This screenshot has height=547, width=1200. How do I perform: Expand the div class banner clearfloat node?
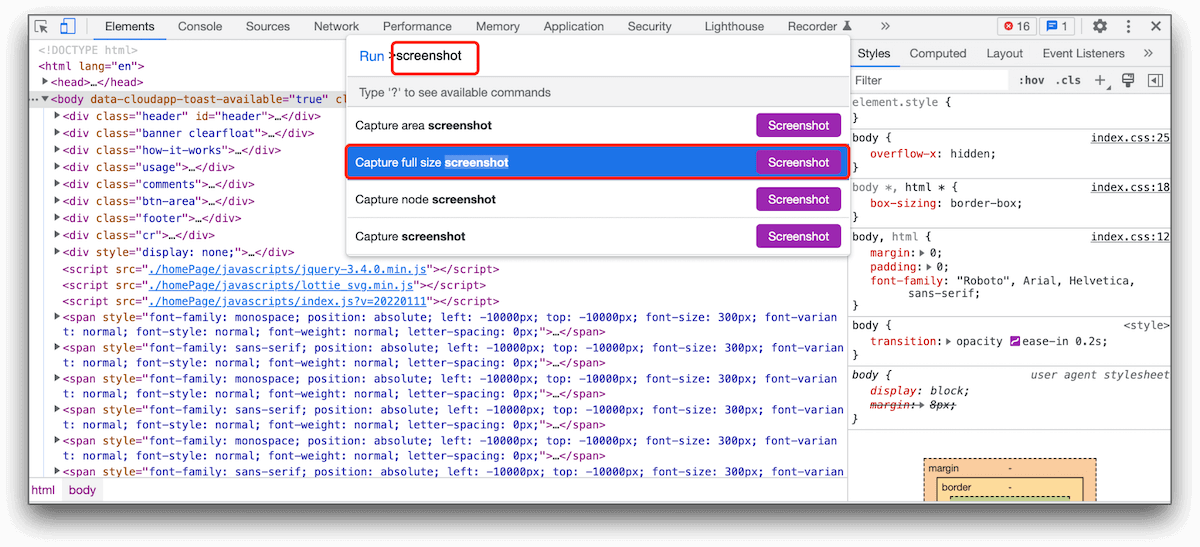pyautogui.click(x=57, y=133)
